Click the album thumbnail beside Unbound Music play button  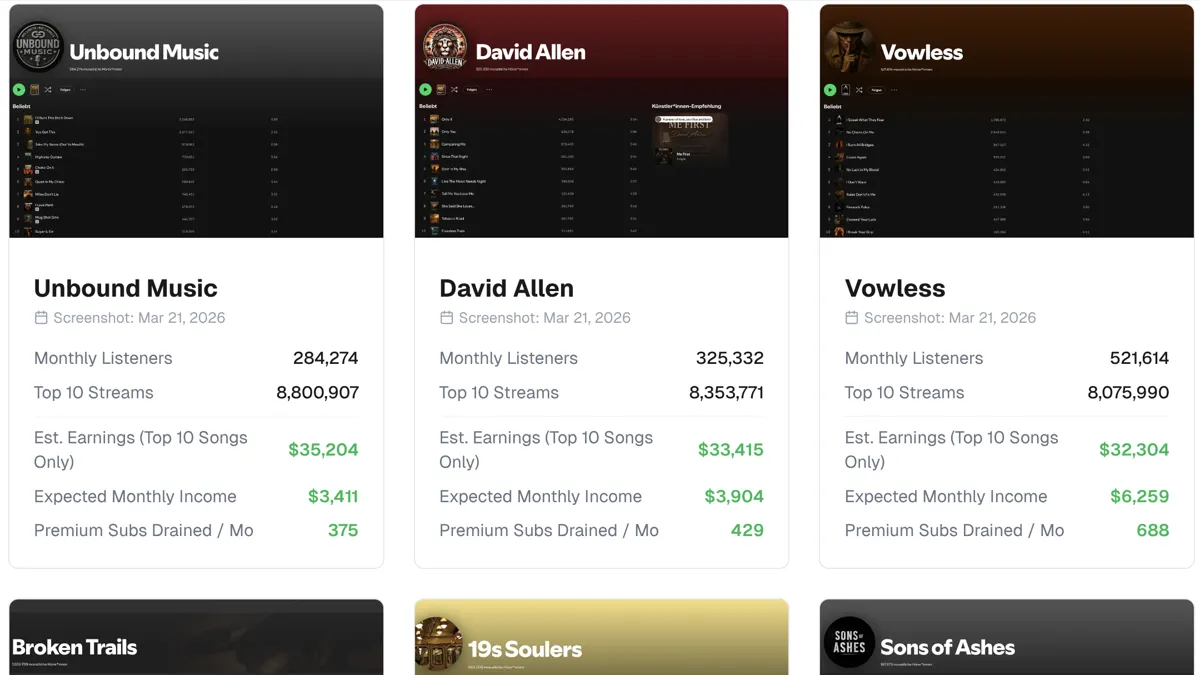point(34,90)
